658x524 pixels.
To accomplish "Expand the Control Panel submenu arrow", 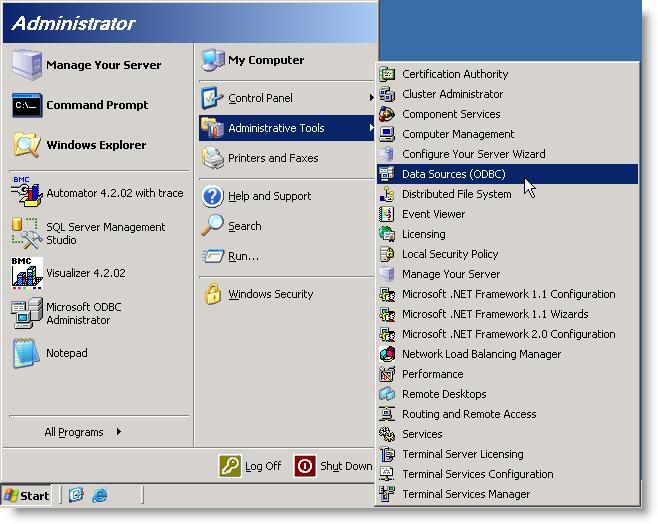I will 371,97.
